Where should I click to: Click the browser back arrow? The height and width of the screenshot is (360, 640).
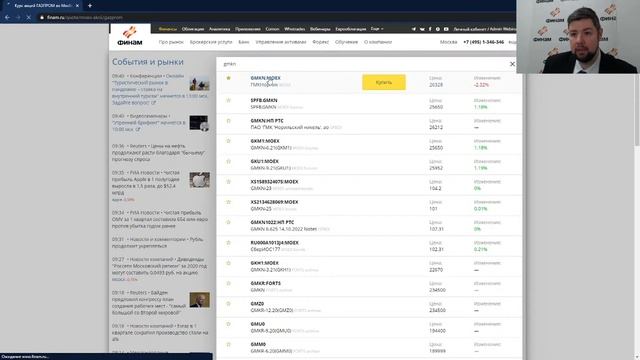7,17
